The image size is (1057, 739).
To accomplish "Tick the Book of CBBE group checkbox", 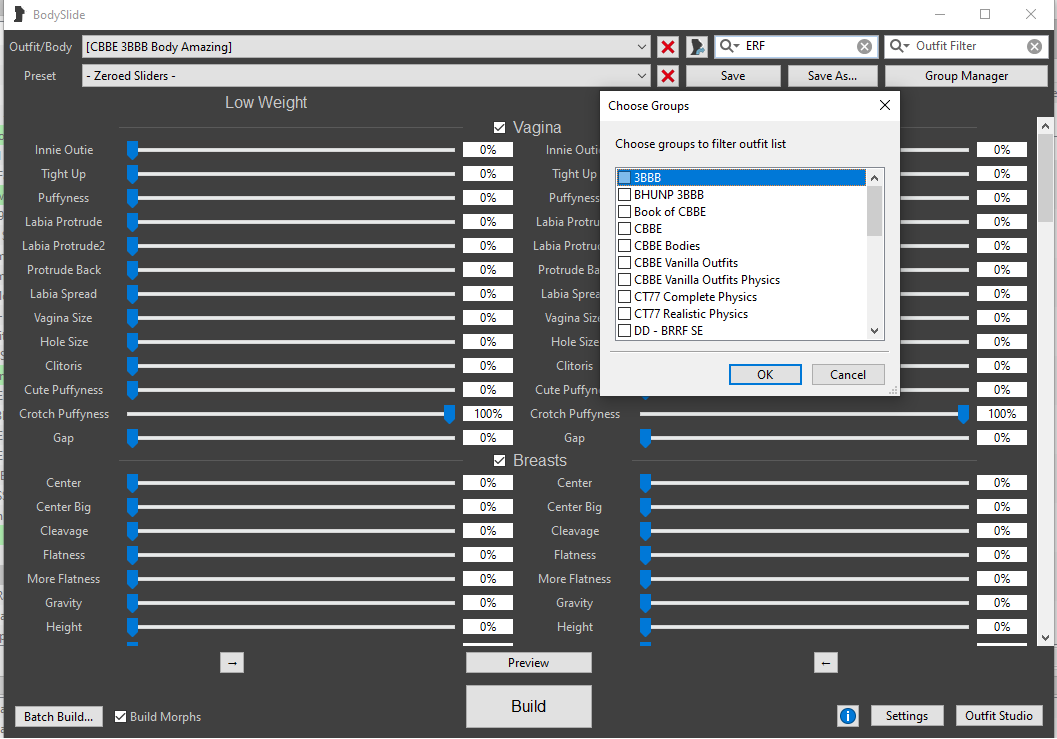I will pos(624,212).
